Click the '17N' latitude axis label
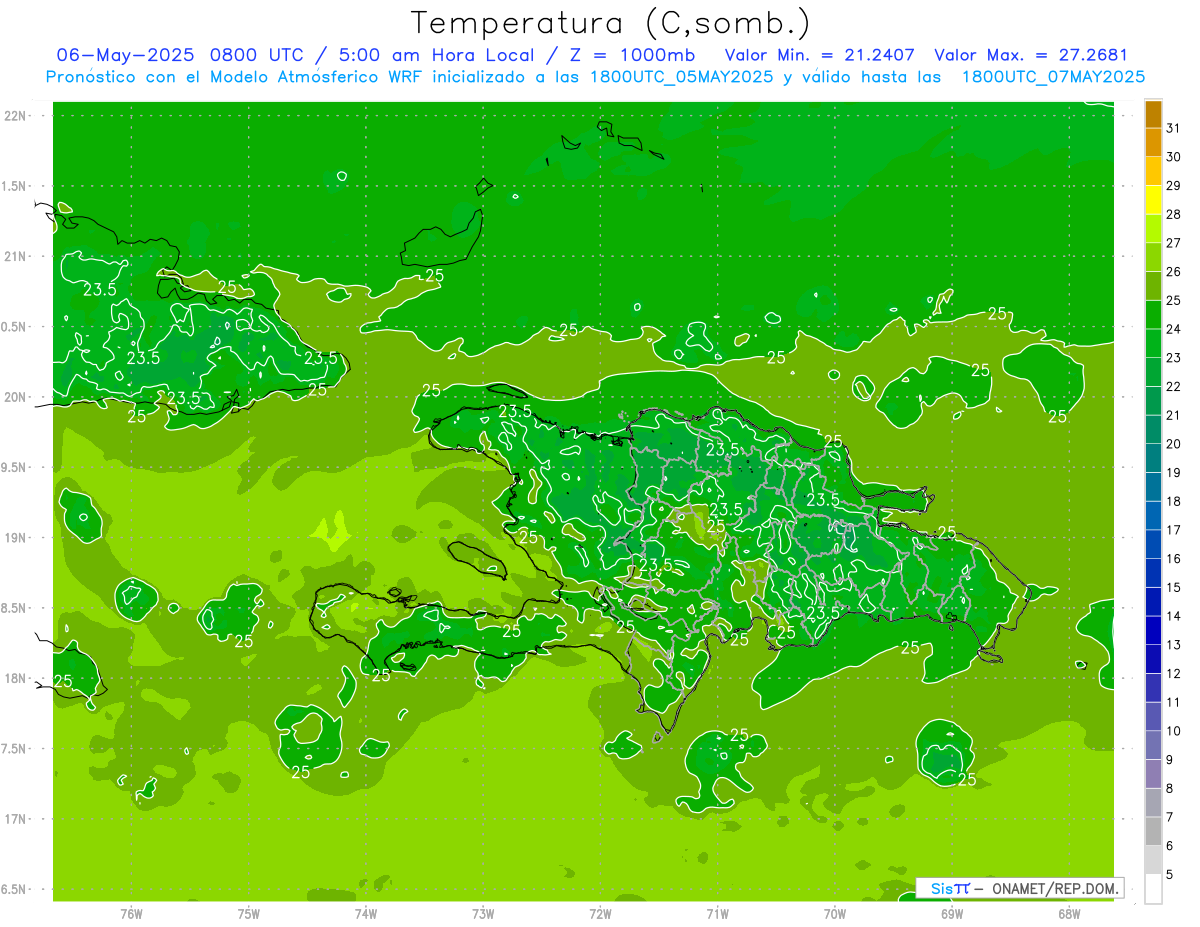Screen dimensions: 1200x927 16,819
